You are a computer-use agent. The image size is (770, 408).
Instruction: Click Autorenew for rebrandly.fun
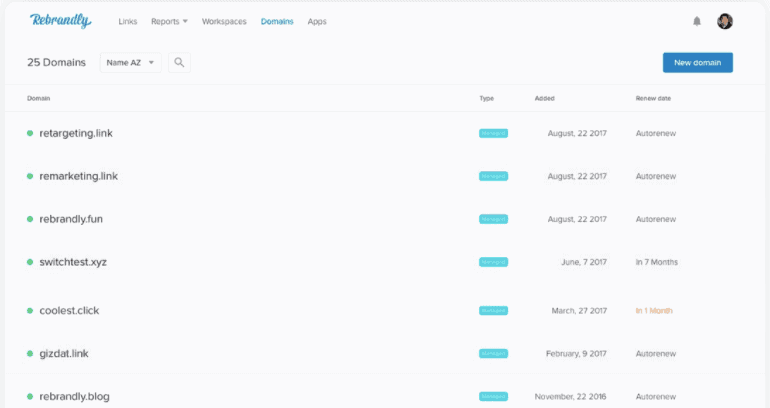(x=656, y=219)
